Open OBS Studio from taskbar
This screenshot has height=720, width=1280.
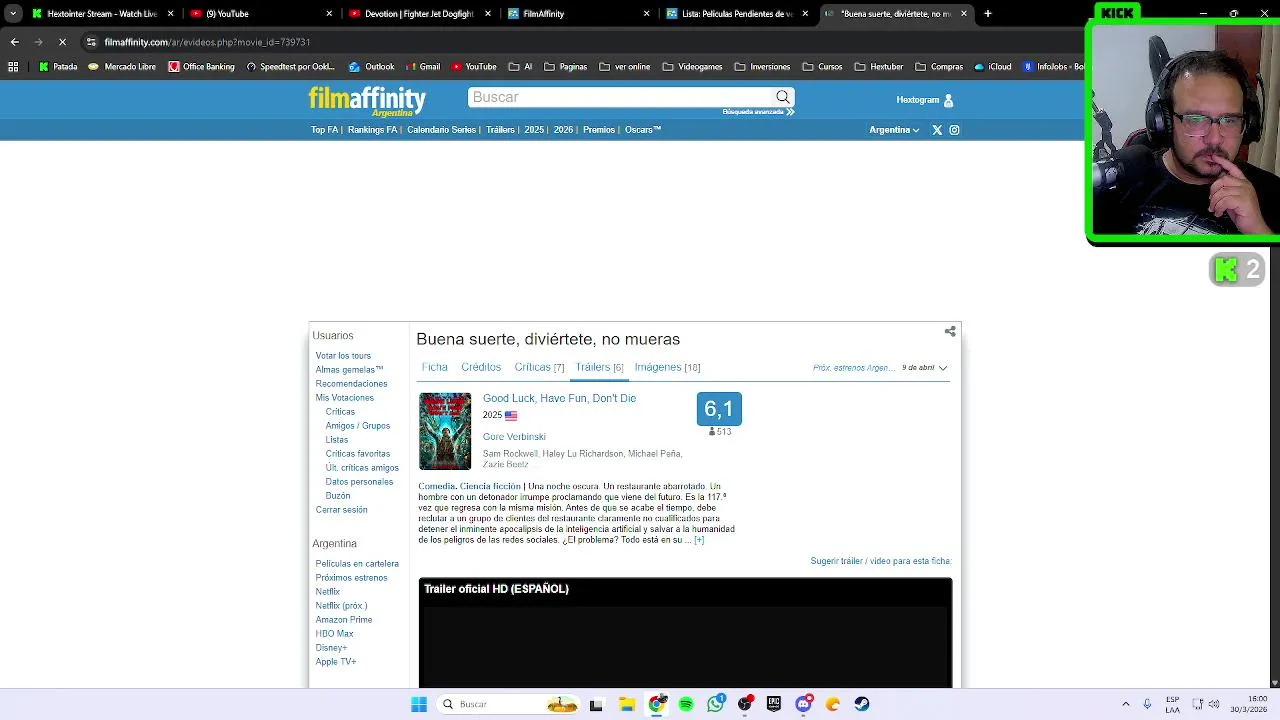pyautogui.click(x=745, y=704)
